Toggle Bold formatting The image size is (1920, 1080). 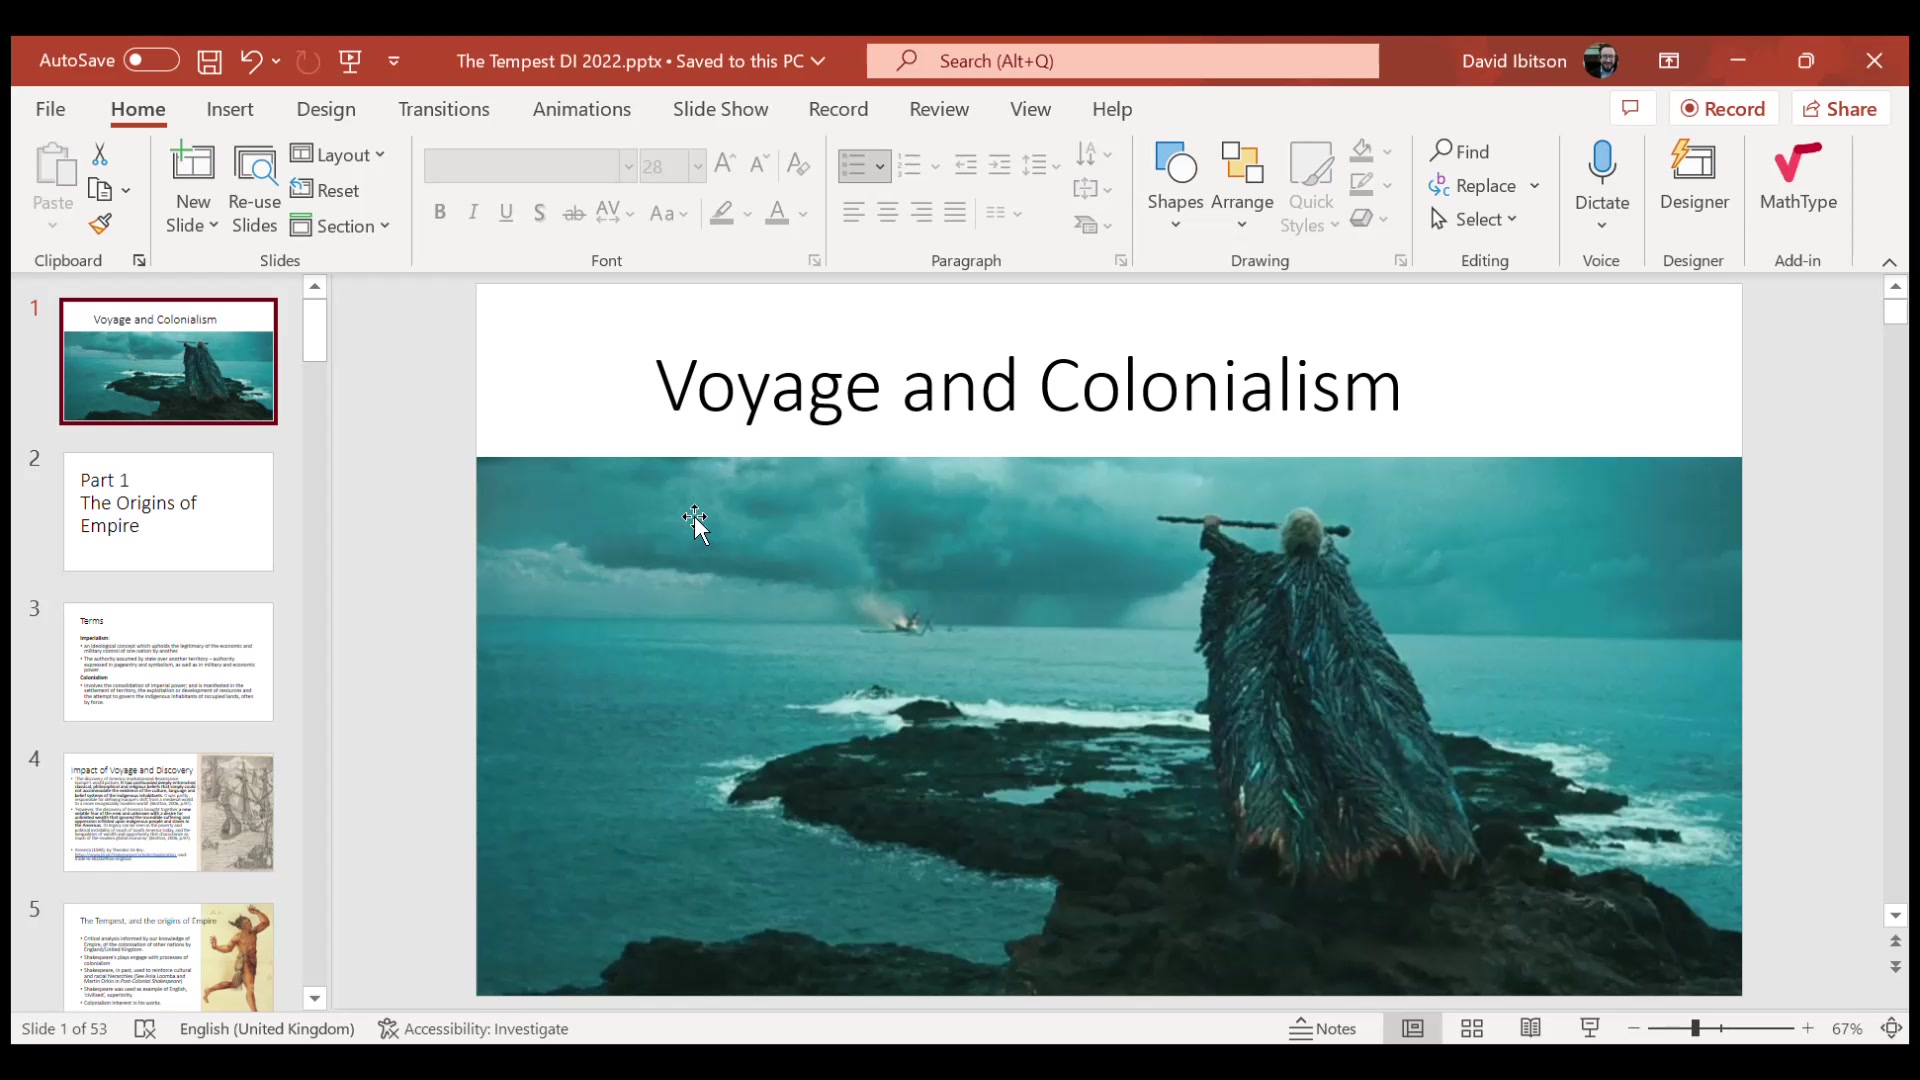pos(440,213)
